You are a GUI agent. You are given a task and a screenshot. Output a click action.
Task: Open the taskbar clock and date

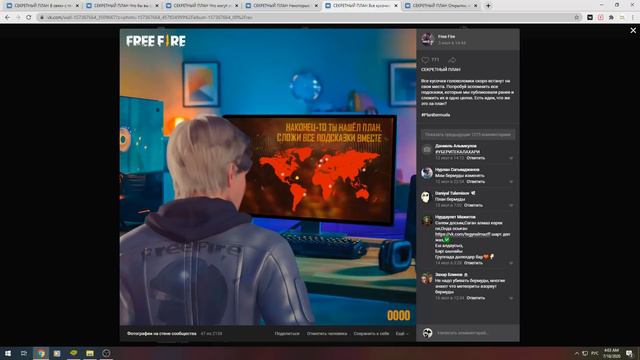pyautogui.click(x=611, y=353)
